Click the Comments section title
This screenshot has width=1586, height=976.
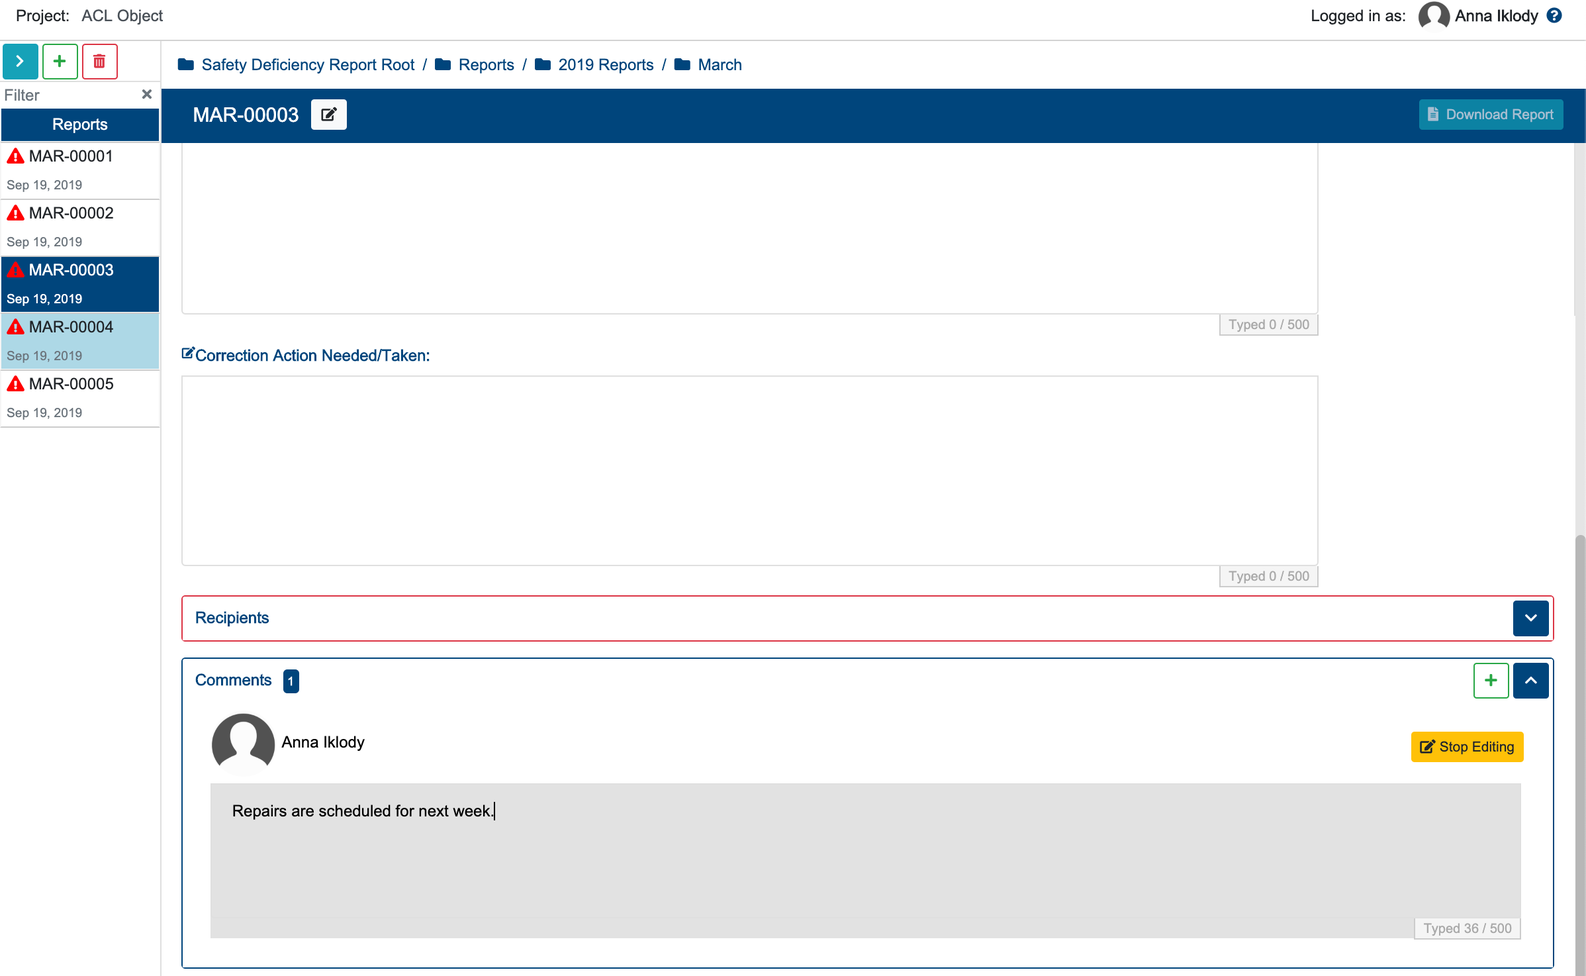[233, 680]
